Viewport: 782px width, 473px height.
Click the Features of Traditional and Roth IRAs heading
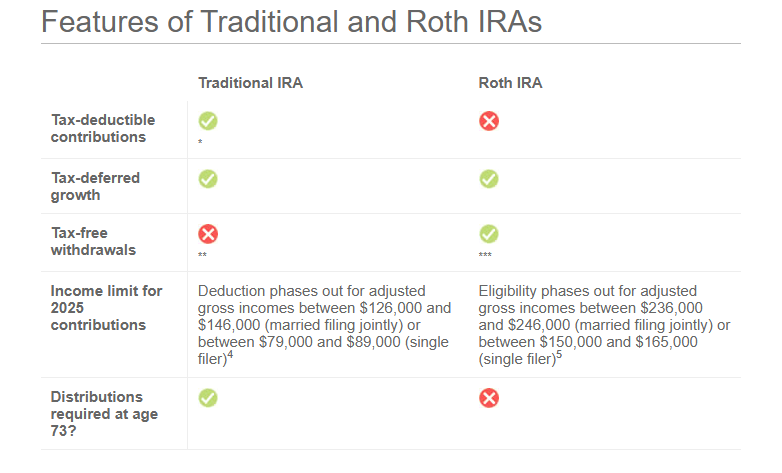[291, 22]
